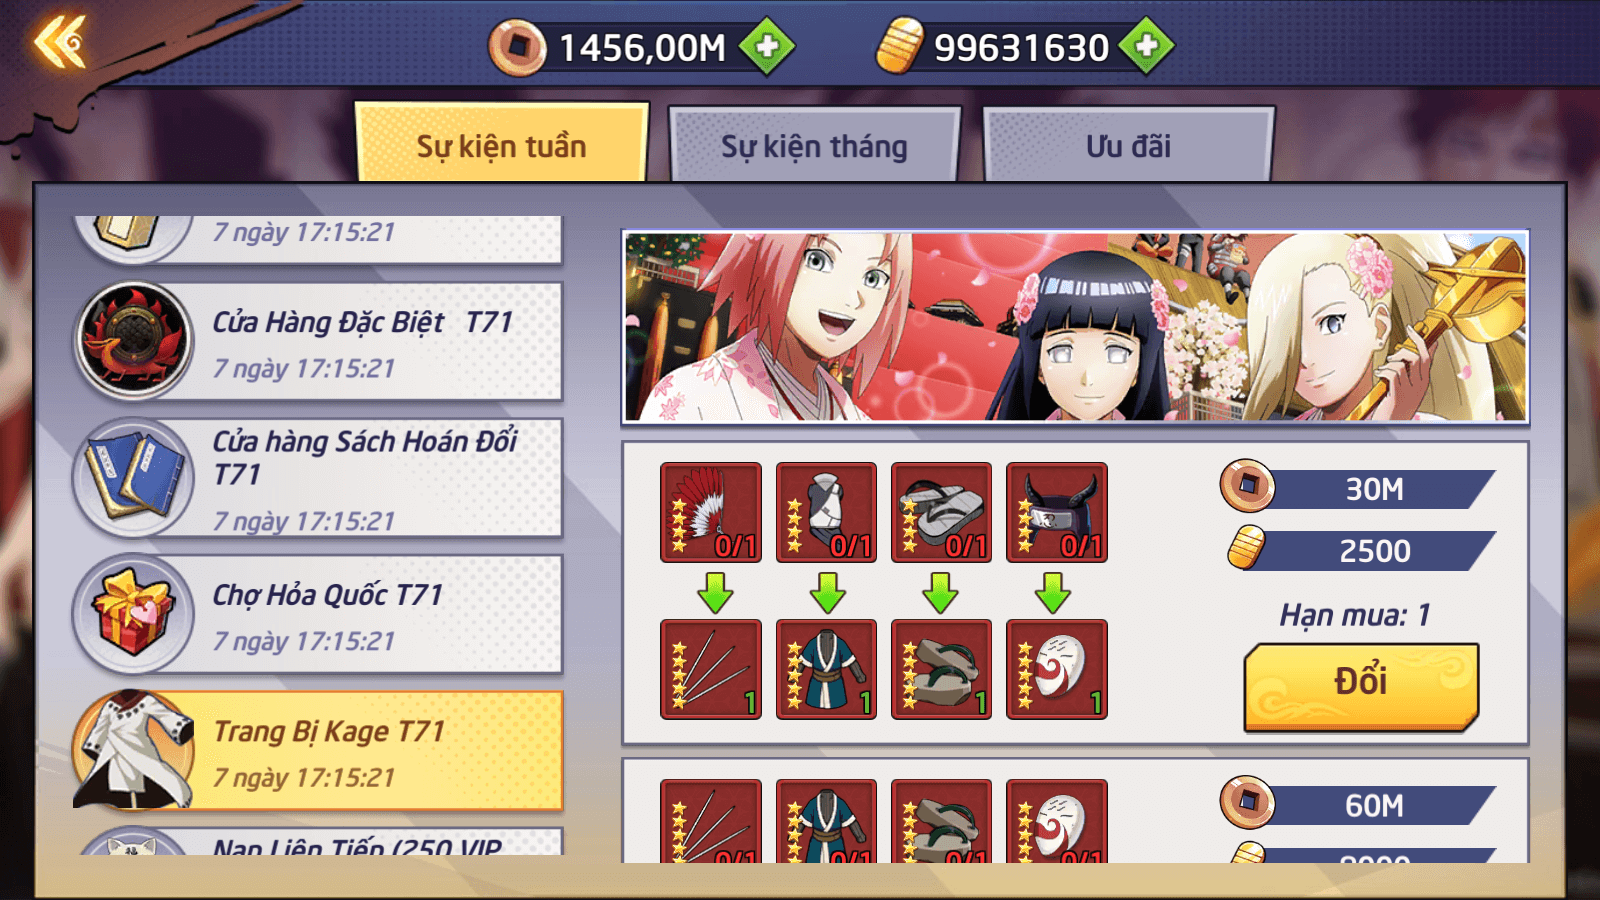Tap the needles reward item
The image size is (1600, 900).
point(711,669)
